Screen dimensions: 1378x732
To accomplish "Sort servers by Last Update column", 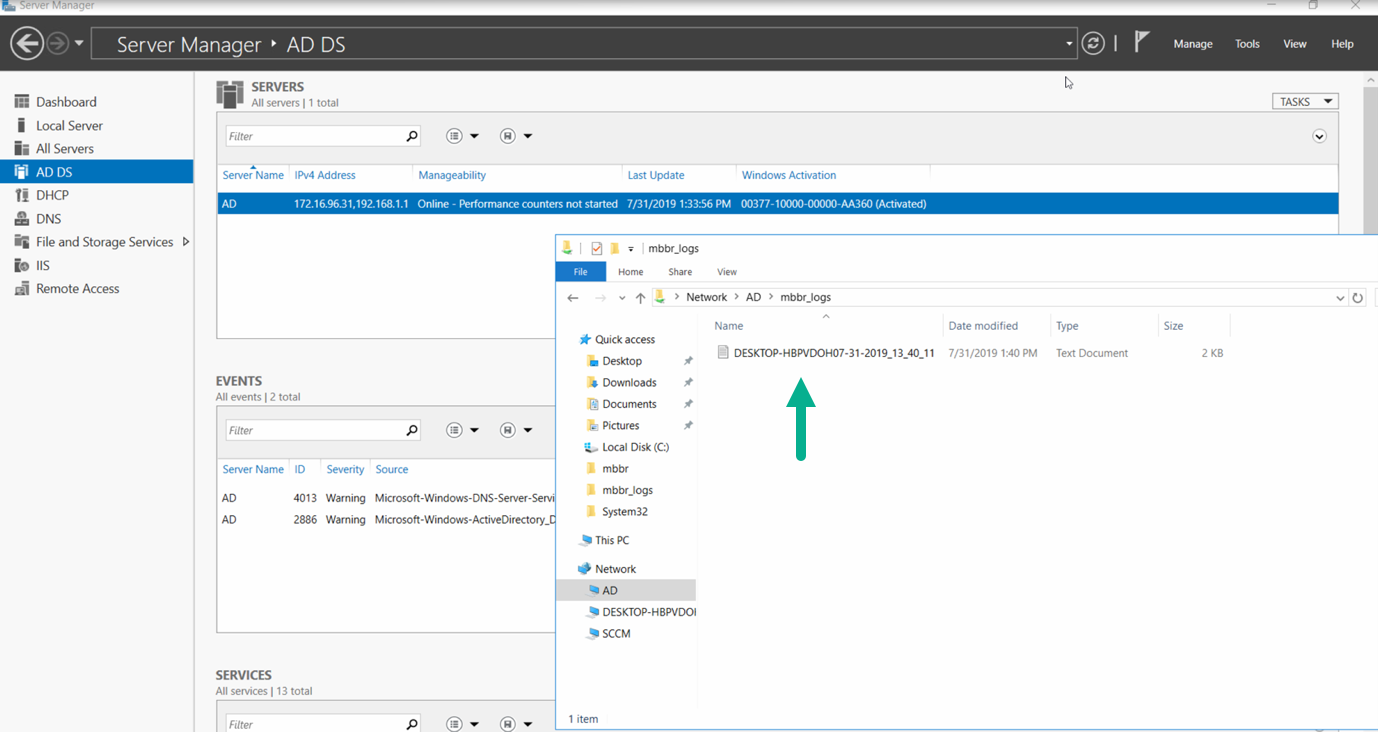I will click(x=656, y=175).
